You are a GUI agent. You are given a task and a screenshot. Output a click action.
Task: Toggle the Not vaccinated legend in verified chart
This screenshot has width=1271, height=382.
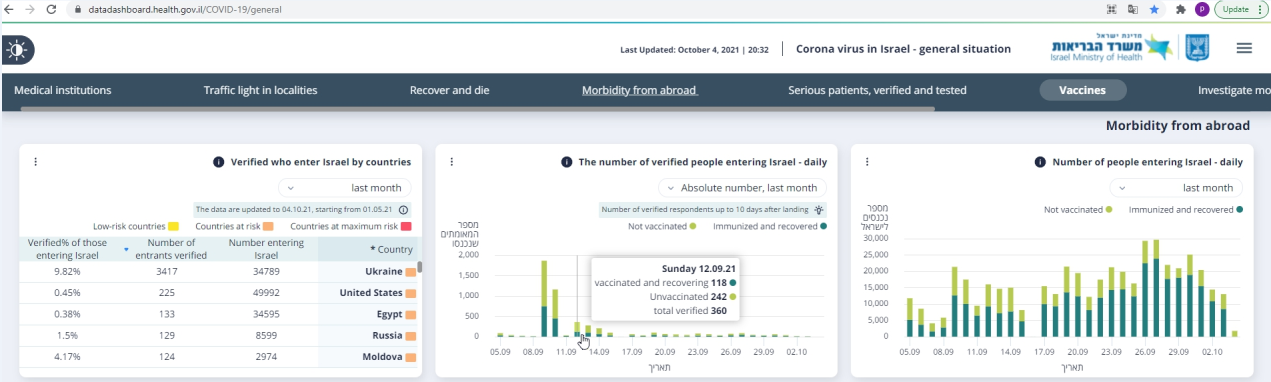point(662,227)
